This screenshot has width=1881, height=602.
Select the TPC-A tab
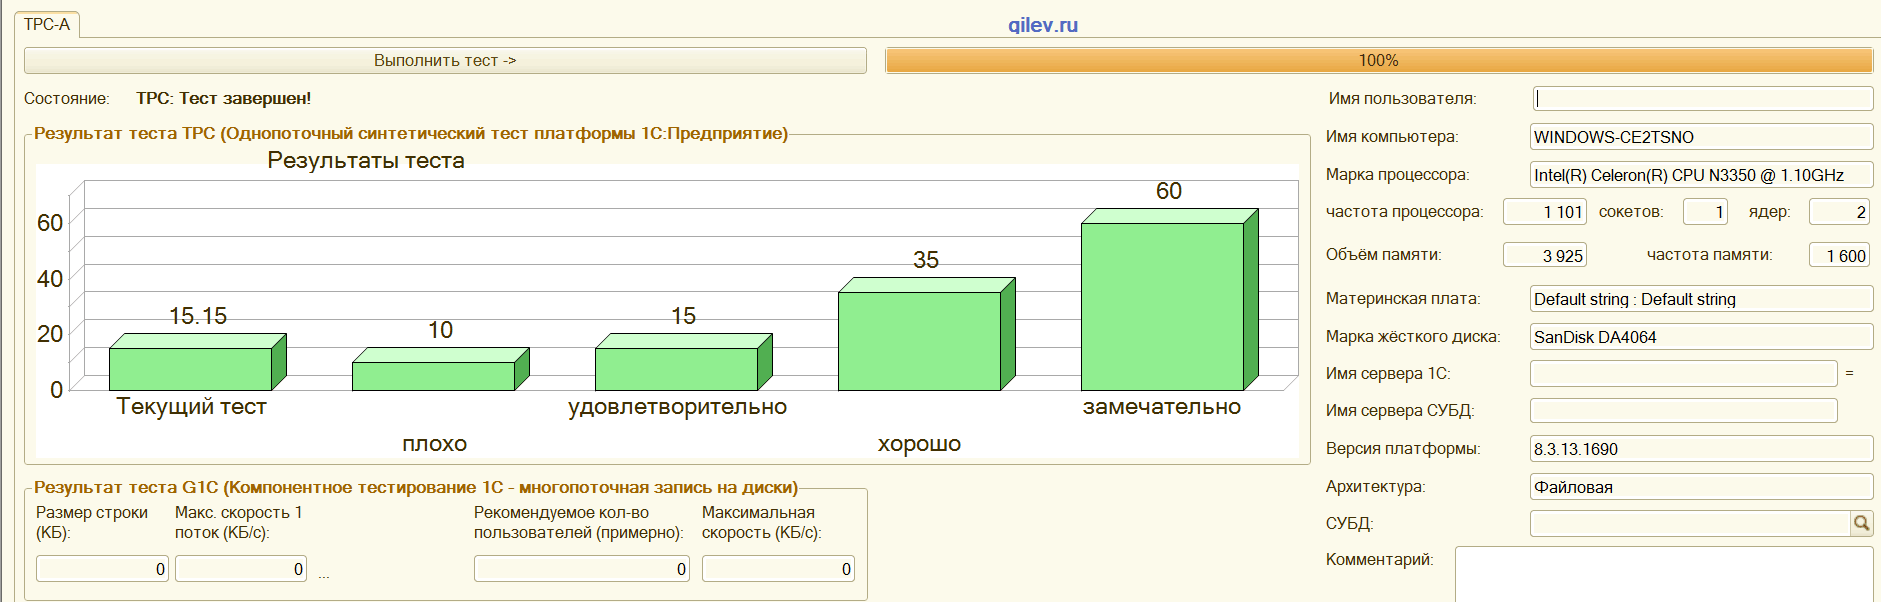(x=47, y=24)
